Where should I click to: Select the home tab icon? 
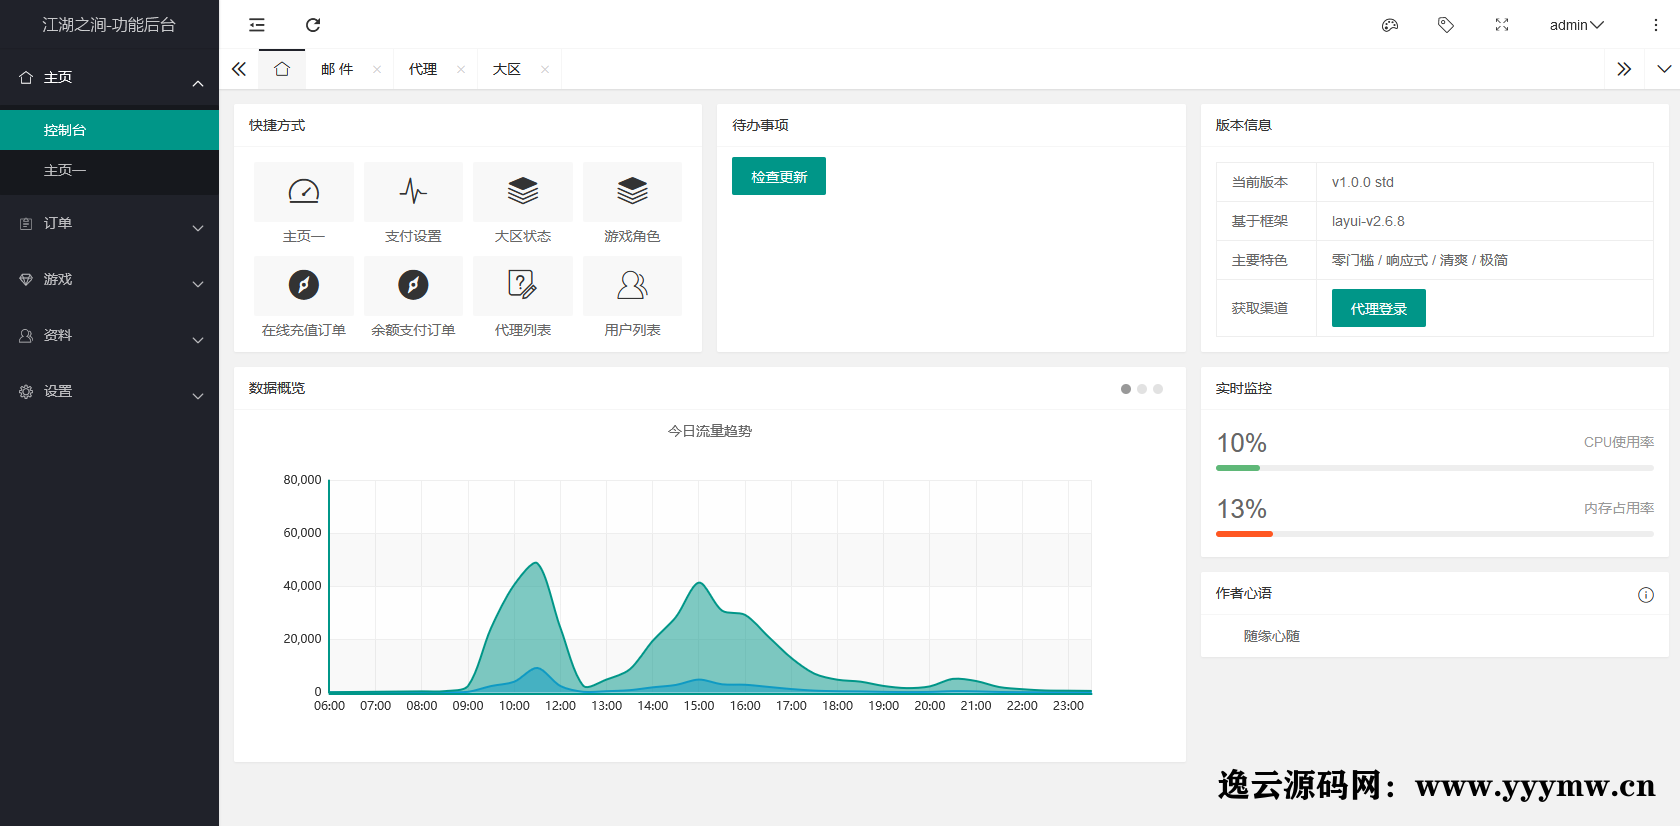pos(282,69)
